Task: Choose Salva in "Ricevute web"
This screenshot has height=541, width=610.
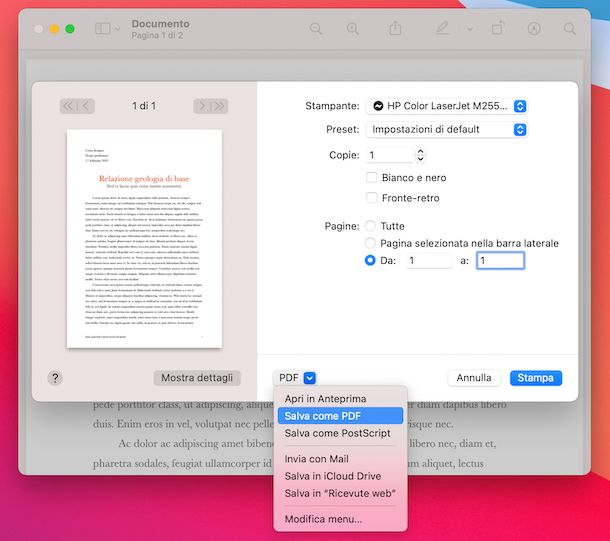Action: [340, 493]
